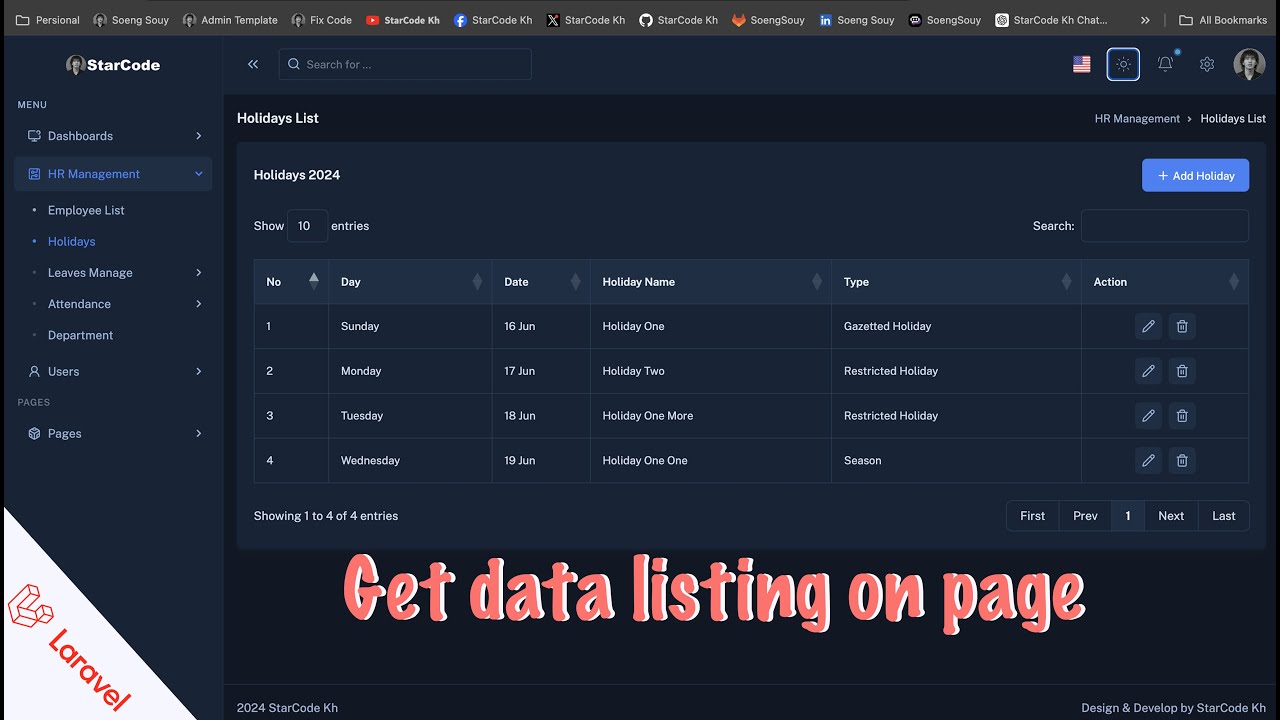Sort table by Day column
This screenshot has height=720, width=1280.
click(x=410, y=282)
